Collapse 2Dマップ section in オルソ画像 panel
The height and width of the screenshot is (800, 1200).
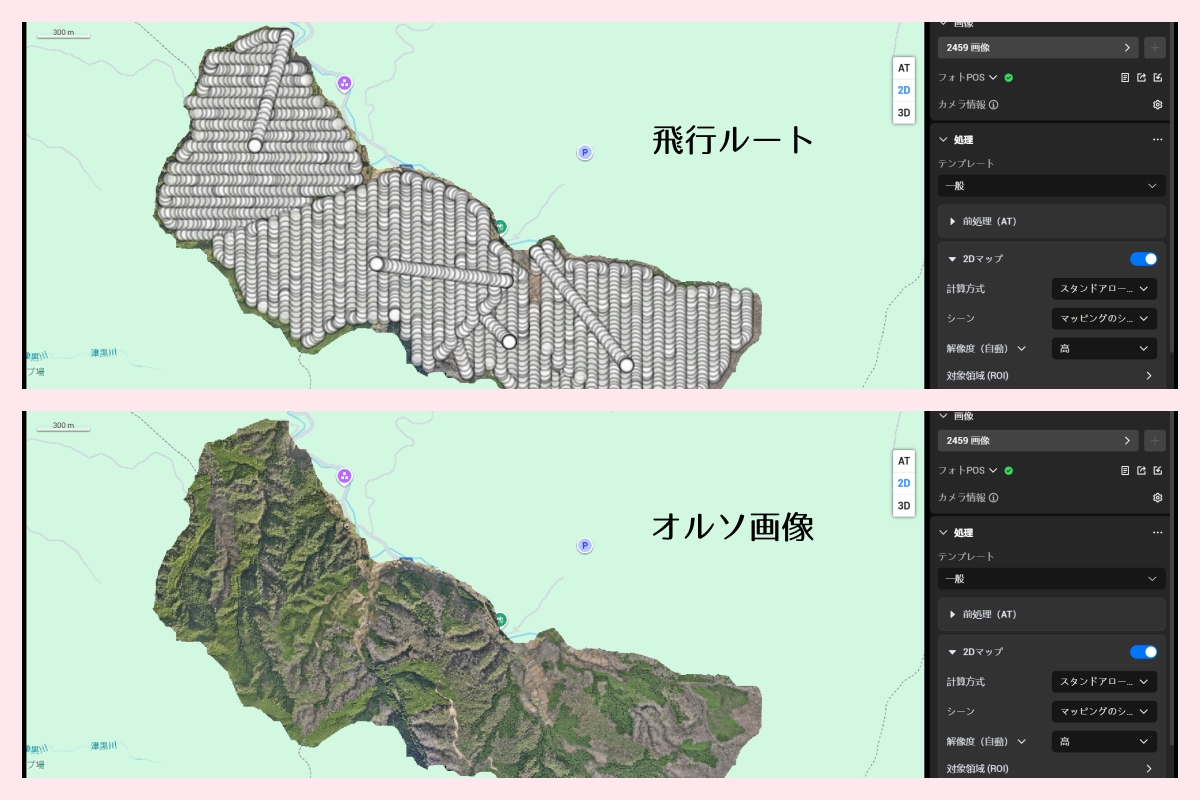coord(953,652)
